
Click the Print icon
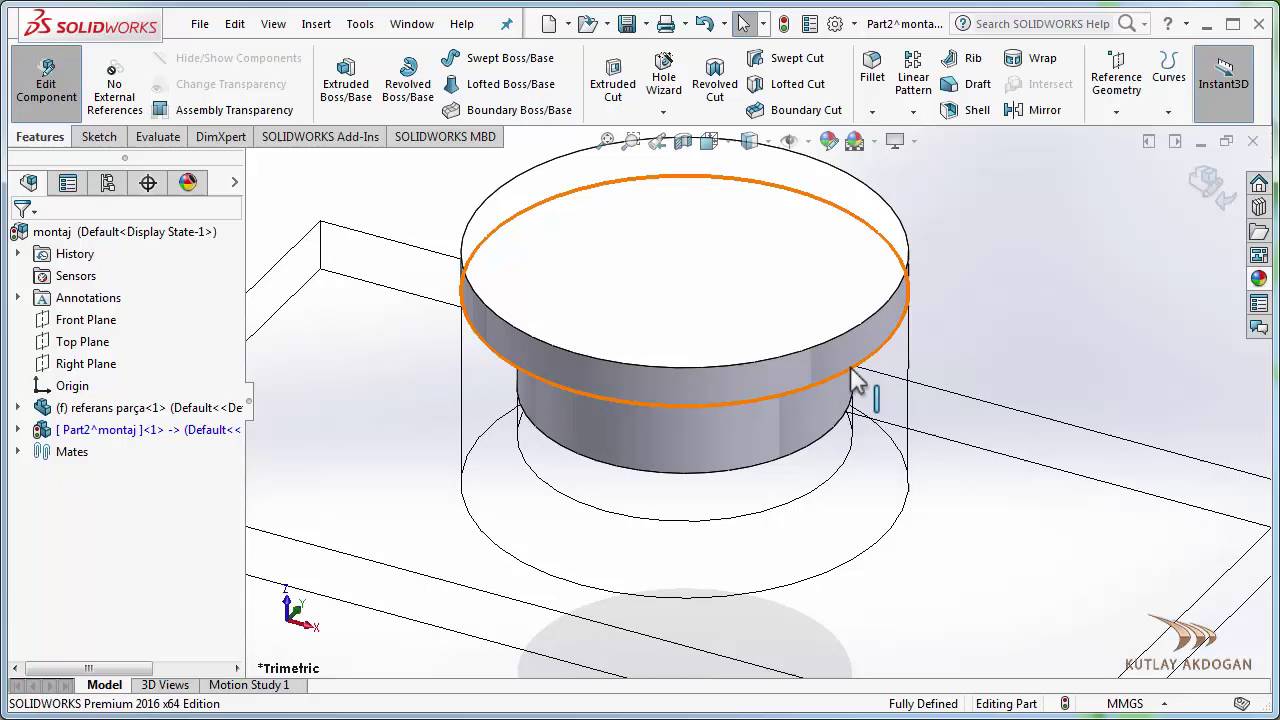(665, 24)
